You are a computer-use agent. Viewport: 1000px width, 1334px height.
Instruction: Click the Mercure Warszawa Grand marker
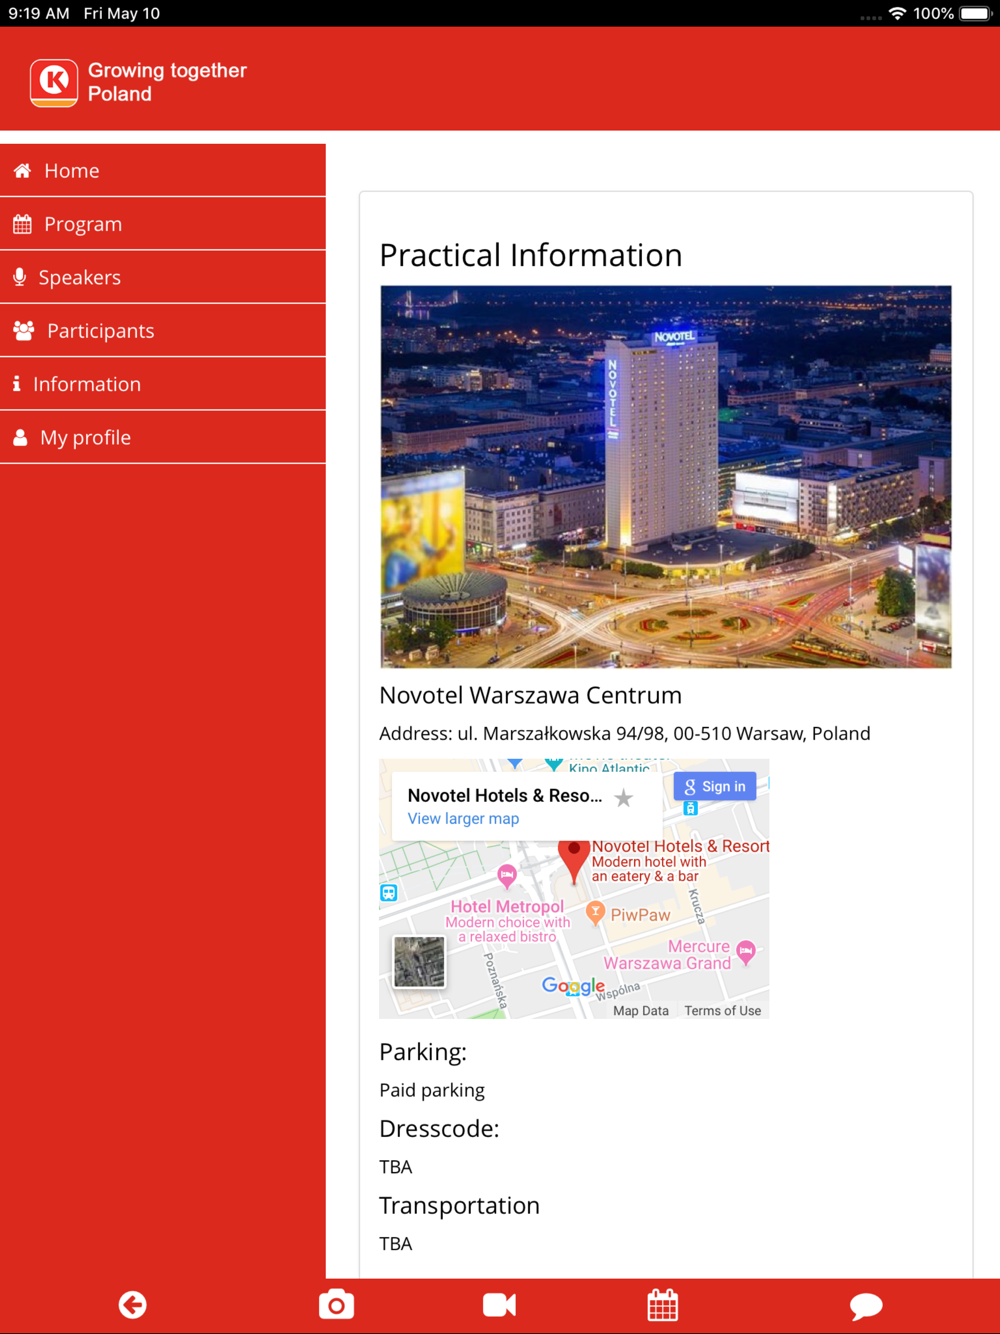[x=746, y=953]
